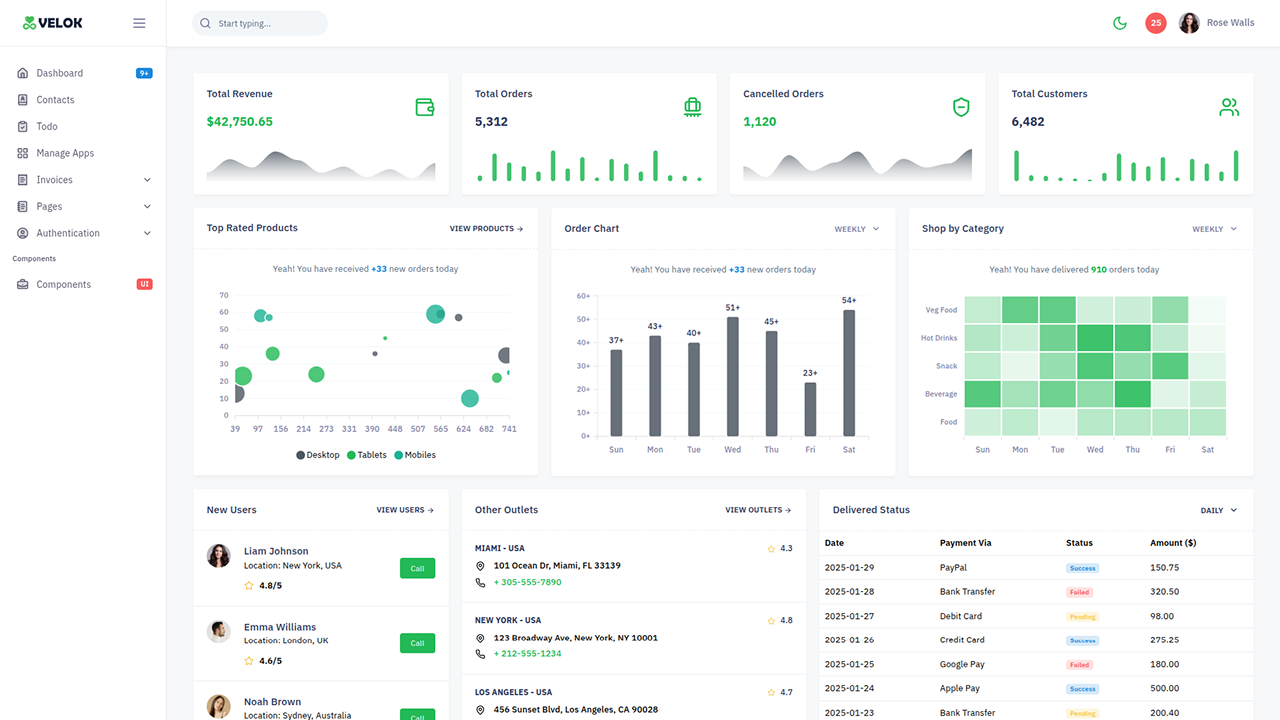The height and width of the screenshot is (720, 1280).
Task: Click the Start typing search field
Action: click(260, 22)
